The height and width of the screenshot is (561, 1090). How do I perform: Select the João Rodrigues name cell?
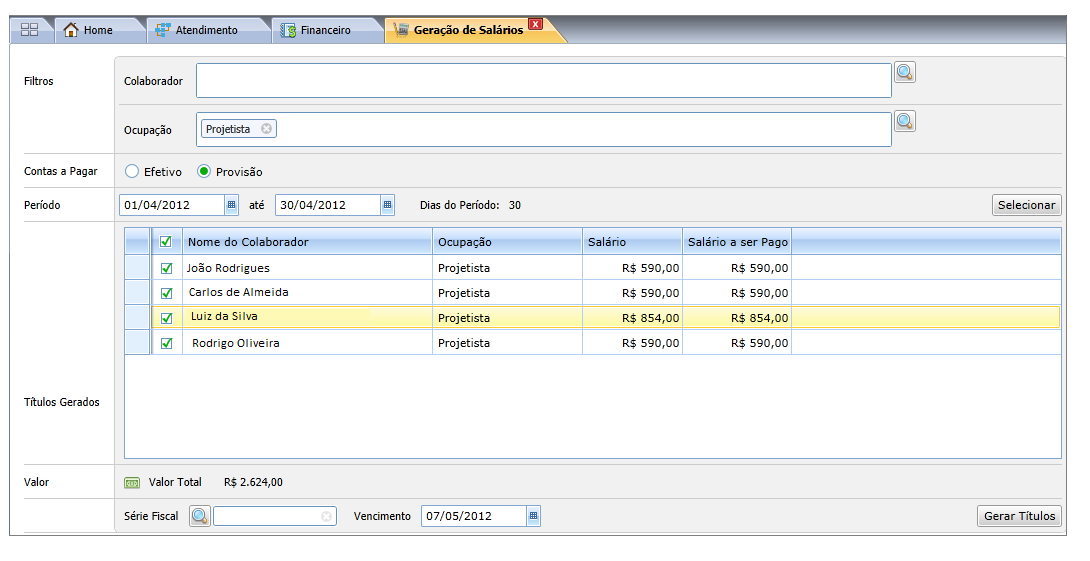307,268
